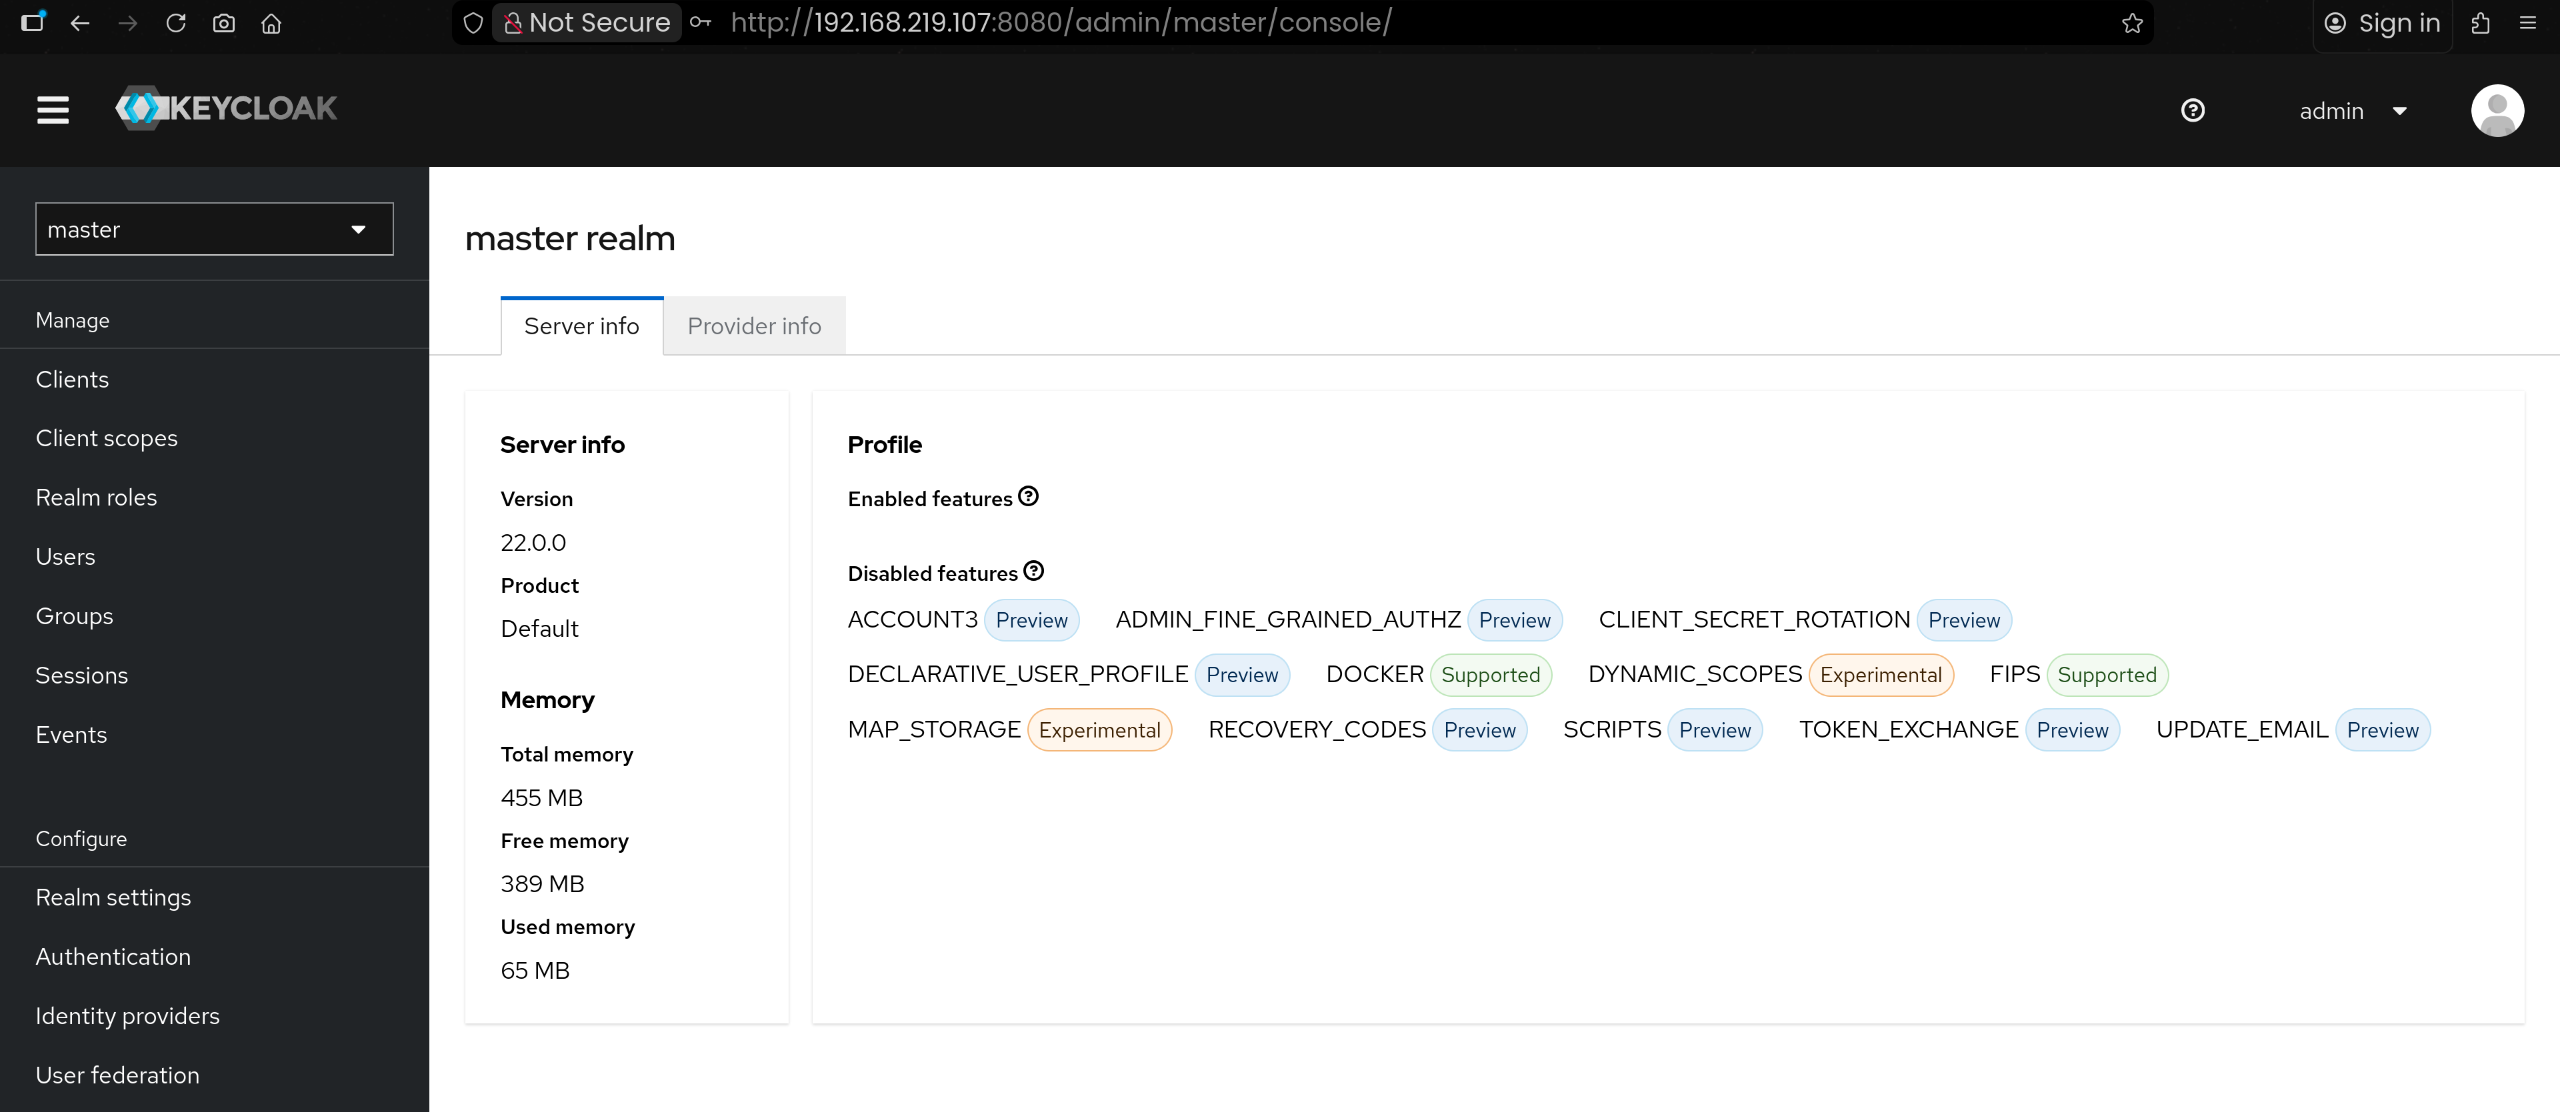Select the Server info tab
Viewport: 2560px width, 1112px height.
pos(581,326)
